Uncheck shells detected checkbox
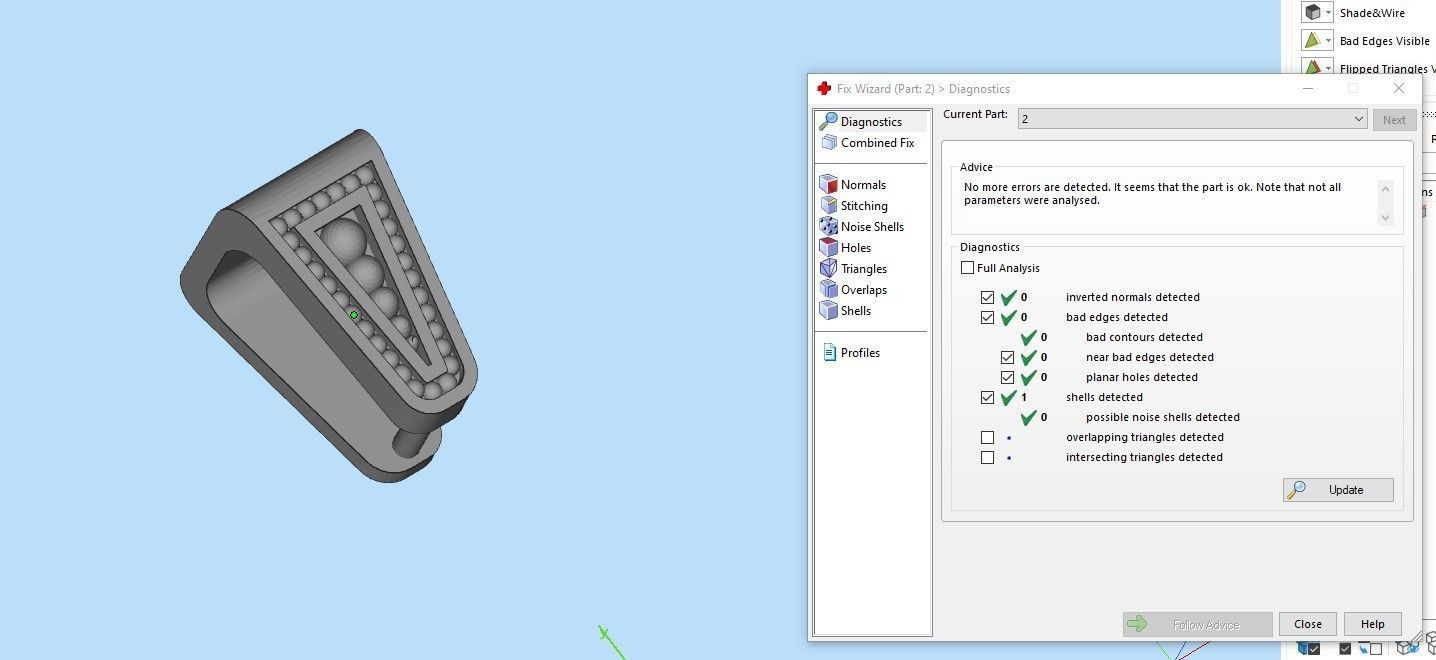This screenshot has width=1436, height=660. 988,398
